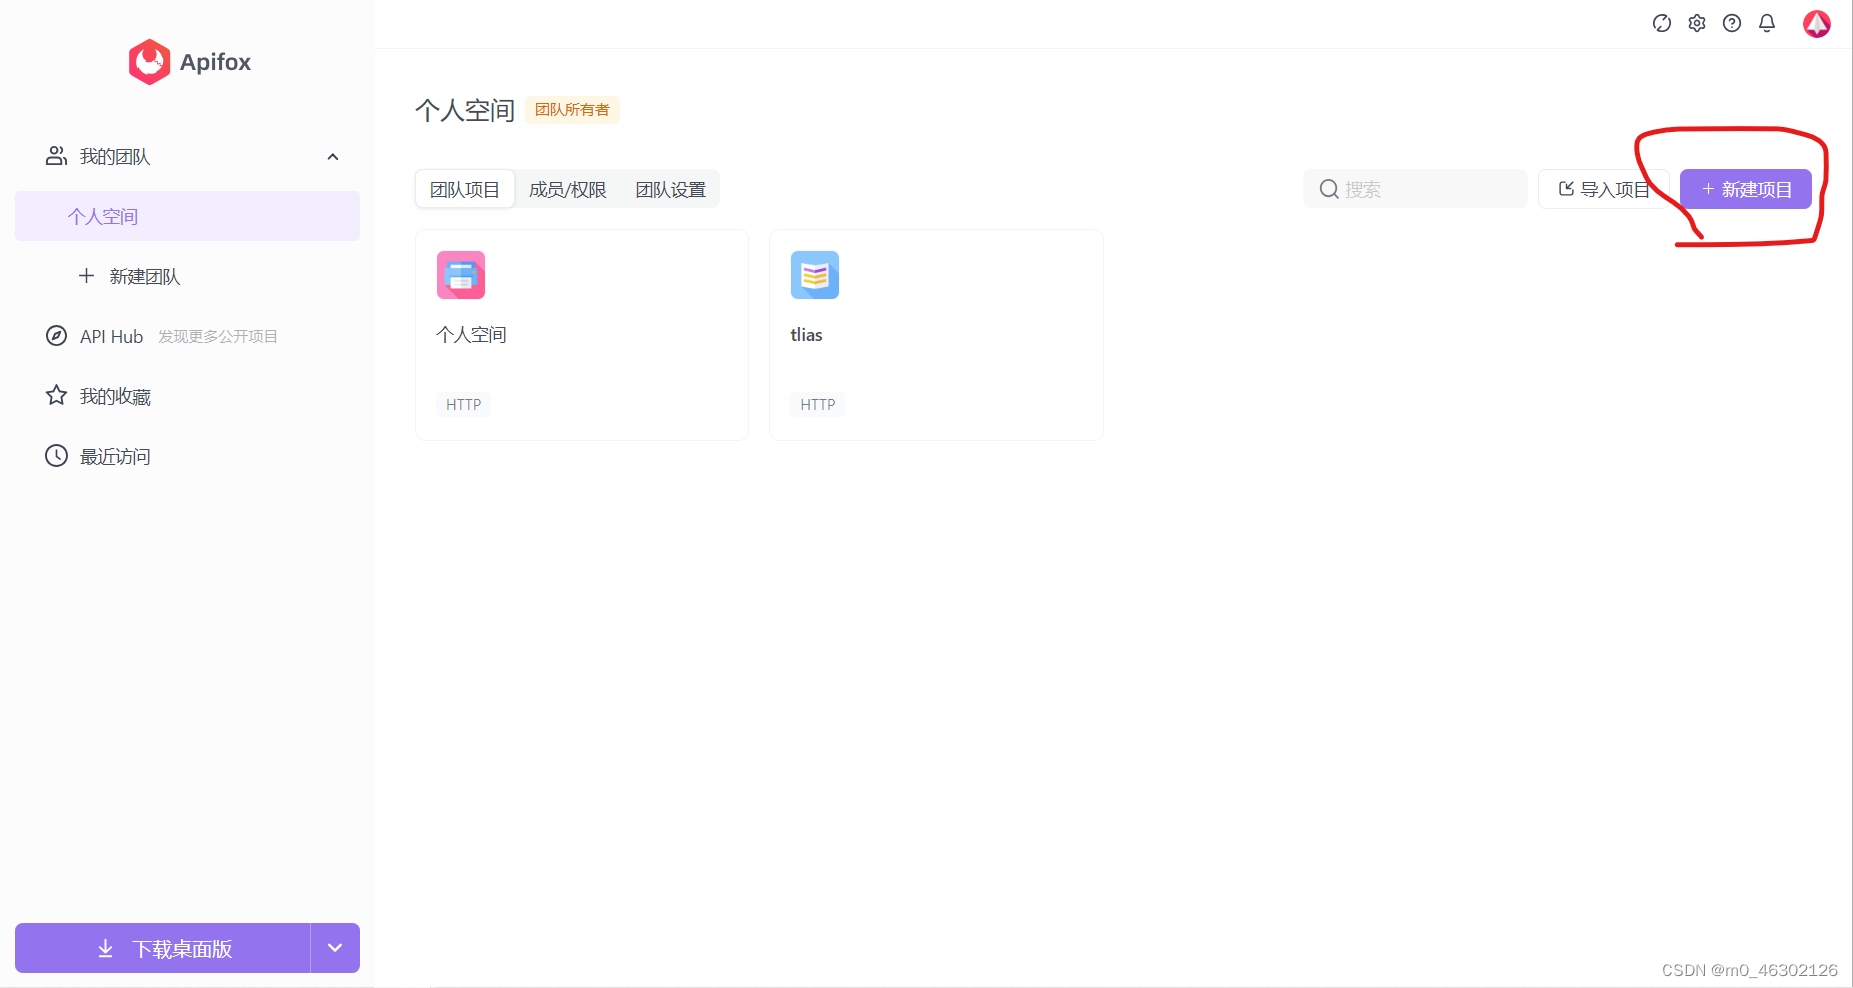Open the 个人空间 project card
Image resolution: width=1853 pixels, height=988 pixels.
(x=582, y=335)
